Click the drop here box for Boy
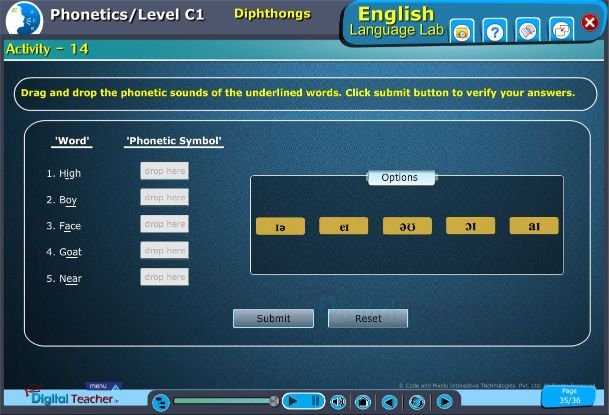The image size is (609, 415). pos(165,197)
